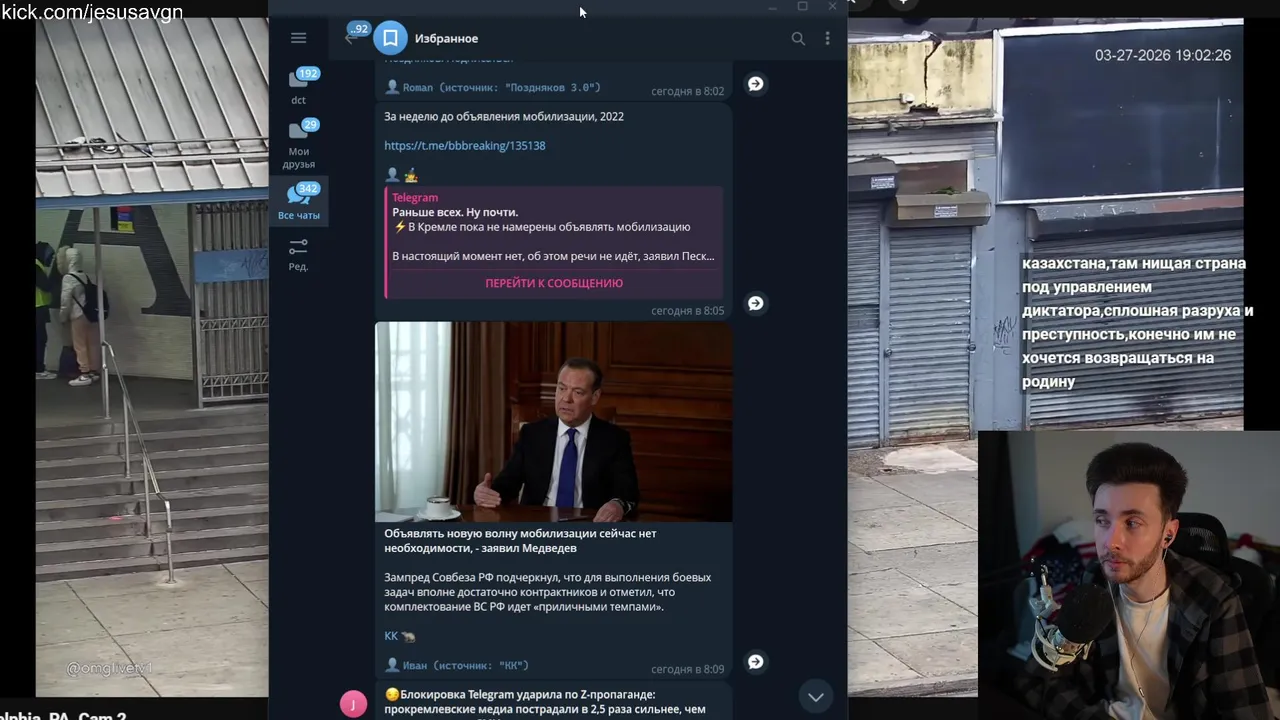
Task: Minimize the Telegram window
Action: [x=772, y=7]
